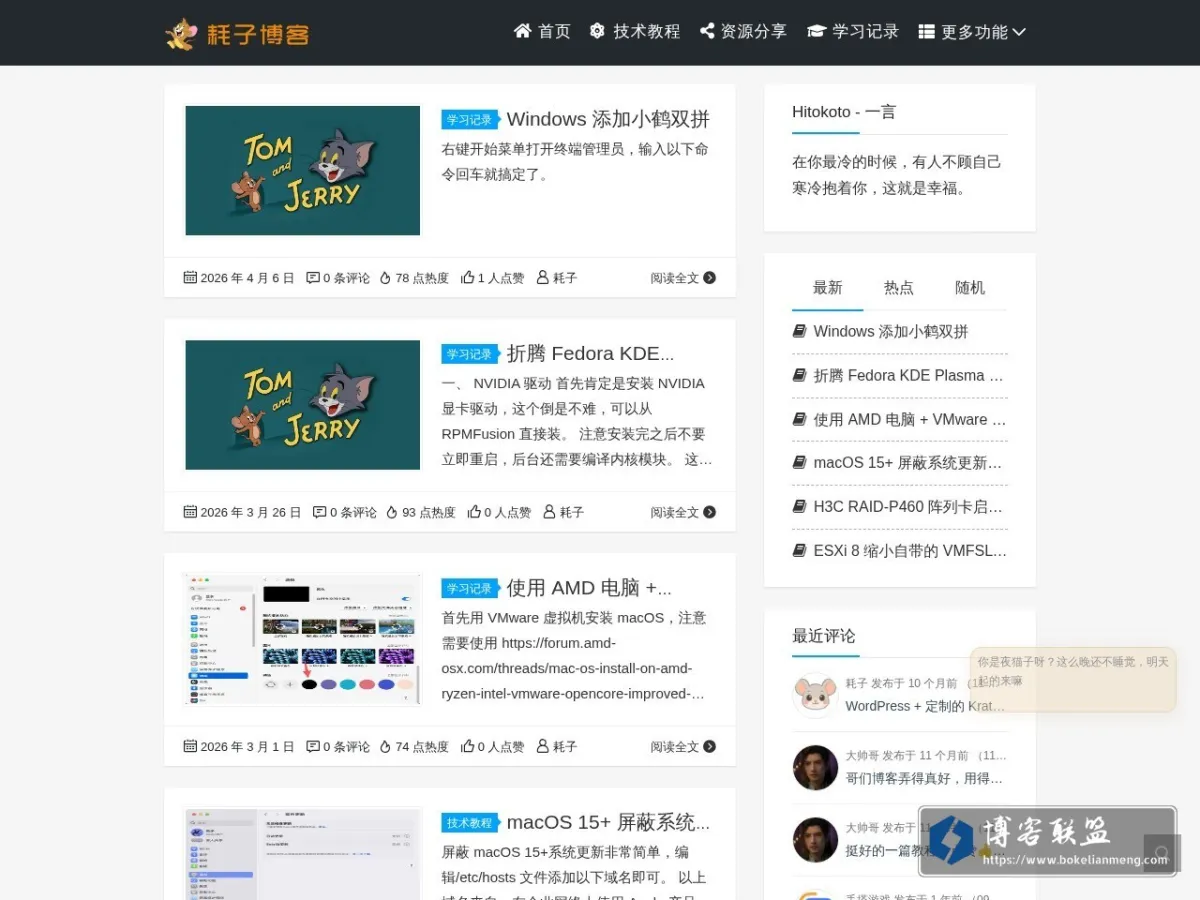
Task: Open sidebar link 使用 AMD 电脑 + VMware
Action: [910, 420]
